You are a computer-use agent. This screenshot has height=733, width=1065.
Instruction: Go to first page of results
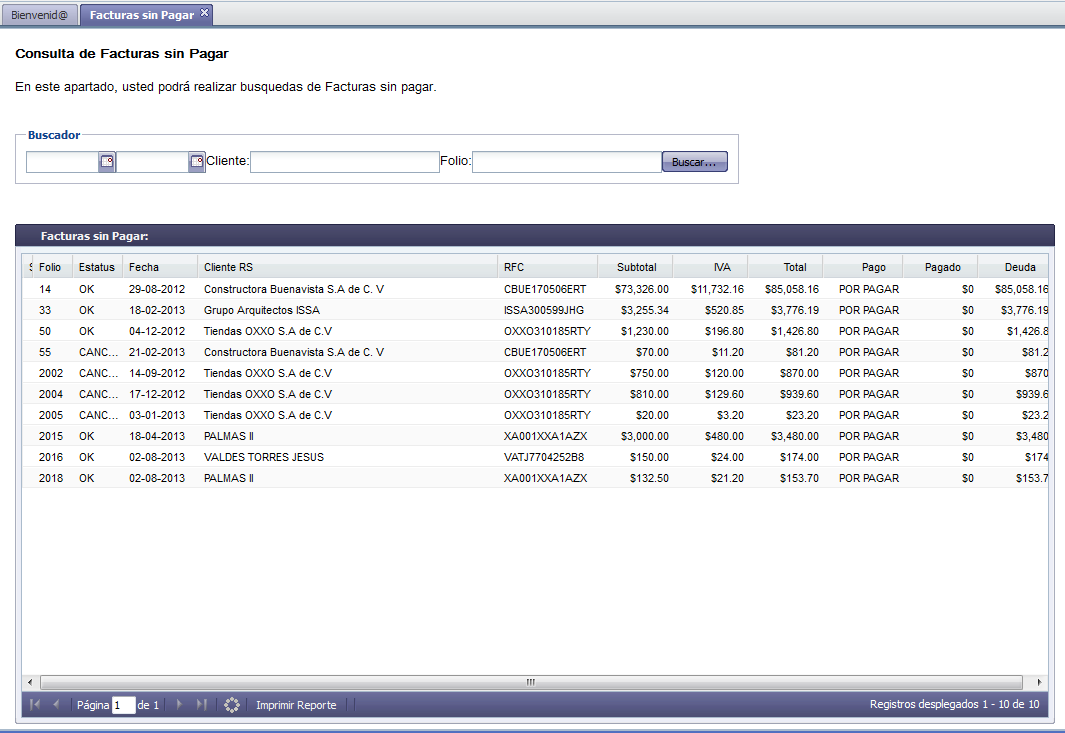point(36,705)
